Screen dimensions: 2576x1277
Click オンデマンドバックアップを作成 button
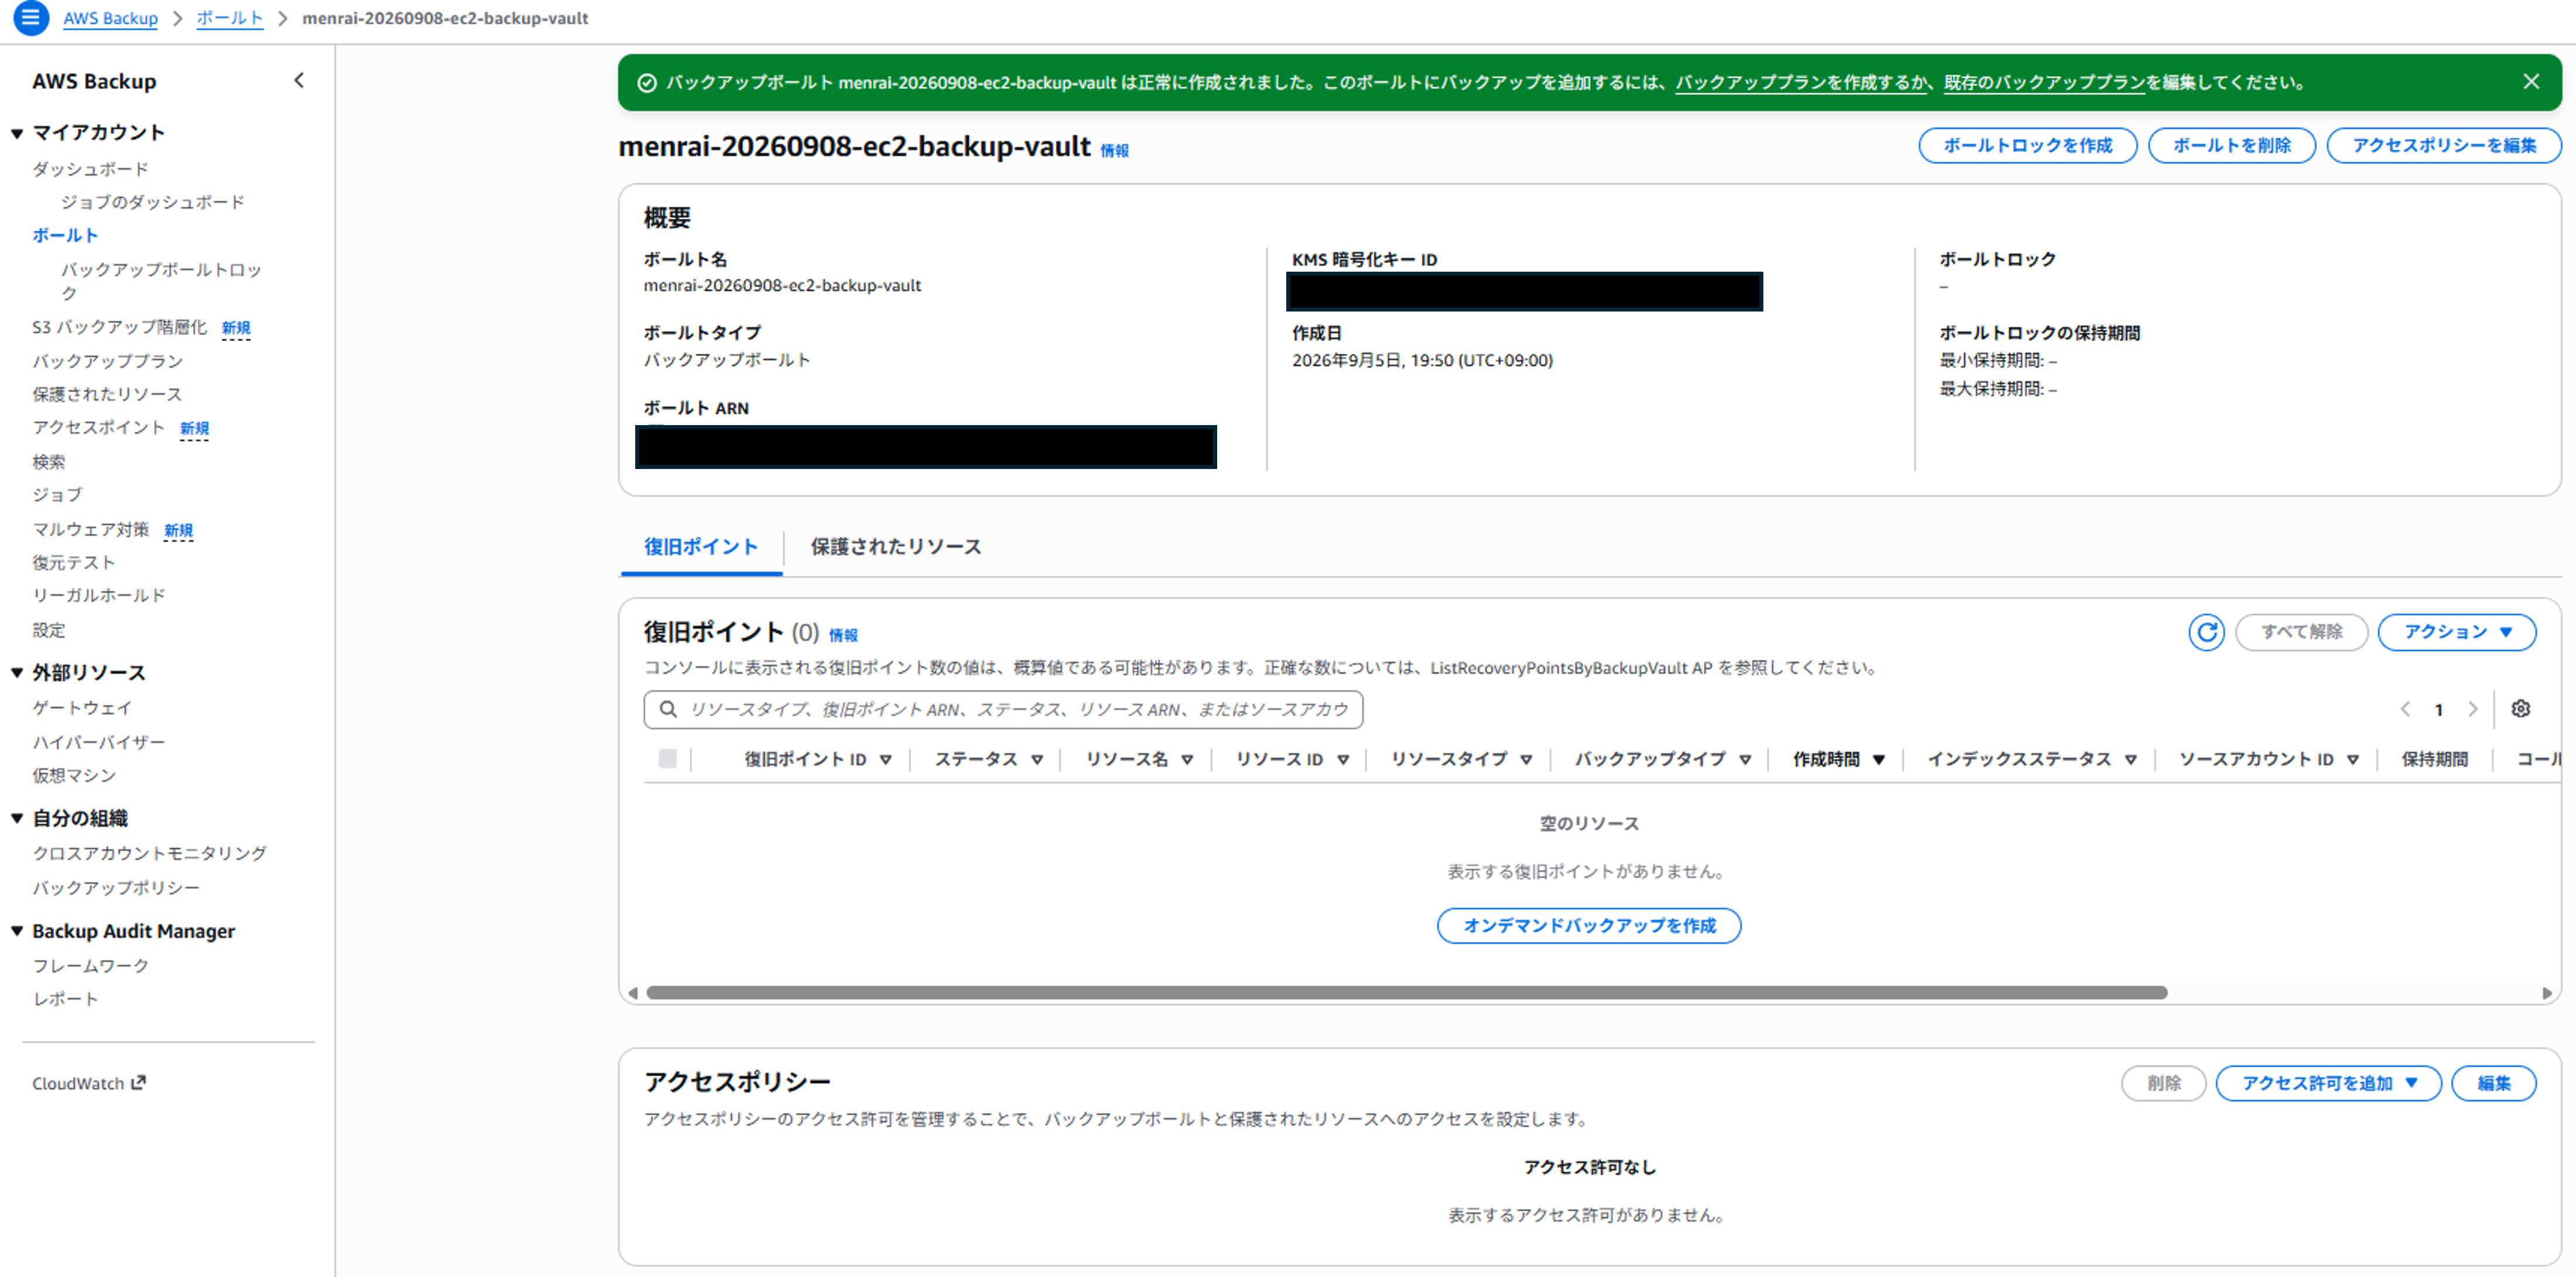tap(1588, 925)
